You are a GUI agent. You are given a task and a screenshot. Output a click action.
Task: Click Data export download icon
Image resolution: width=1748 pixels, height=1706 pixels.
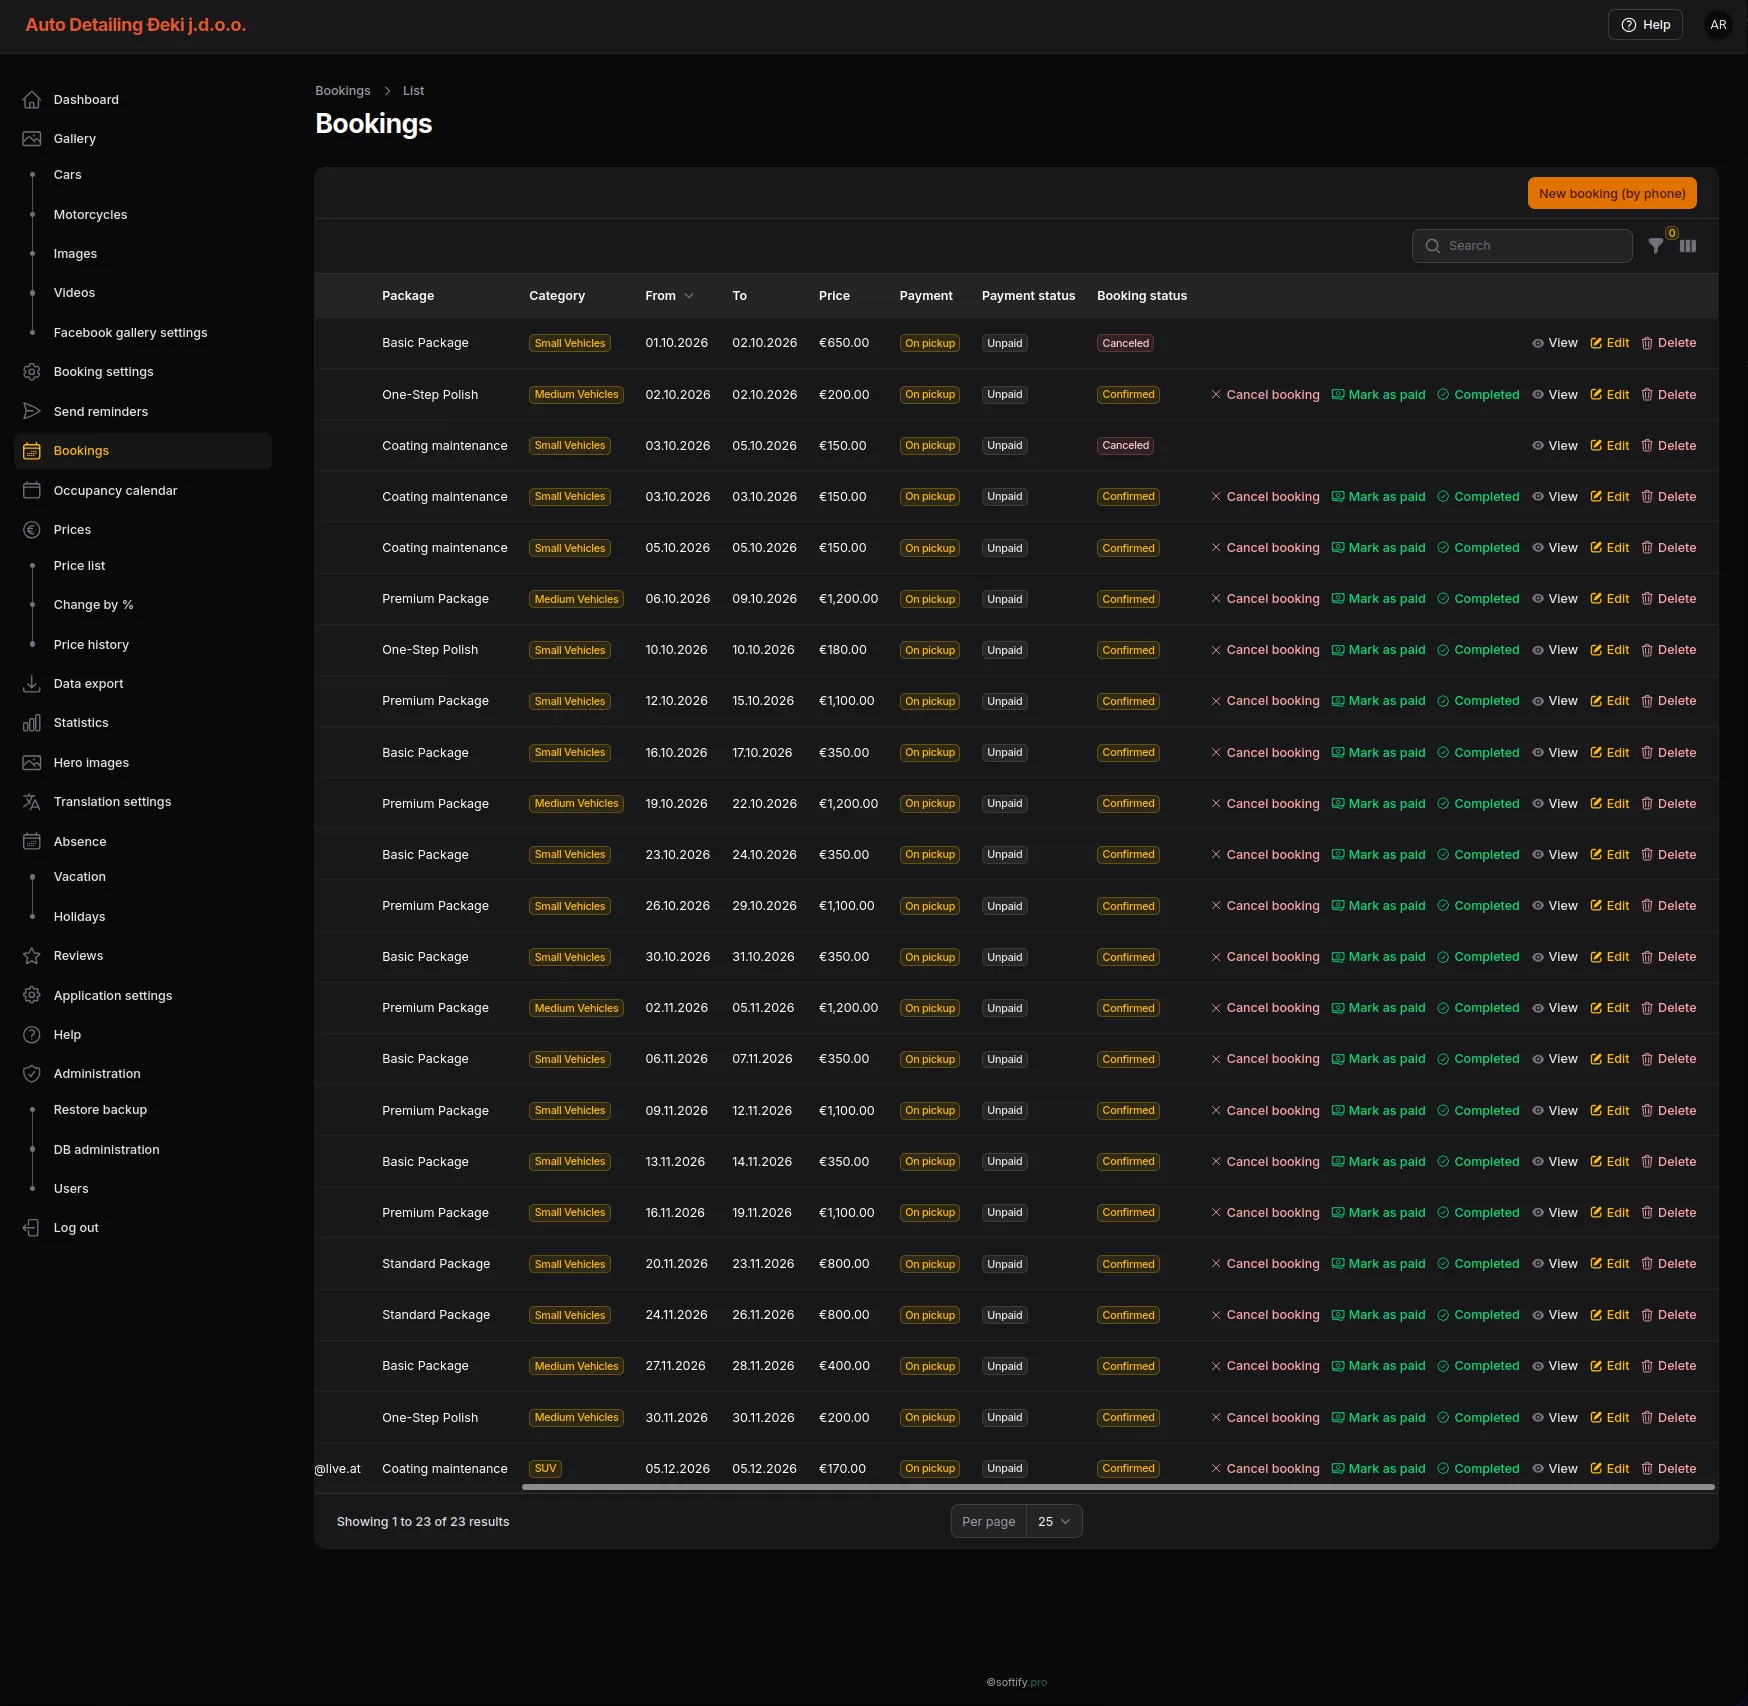32,684
